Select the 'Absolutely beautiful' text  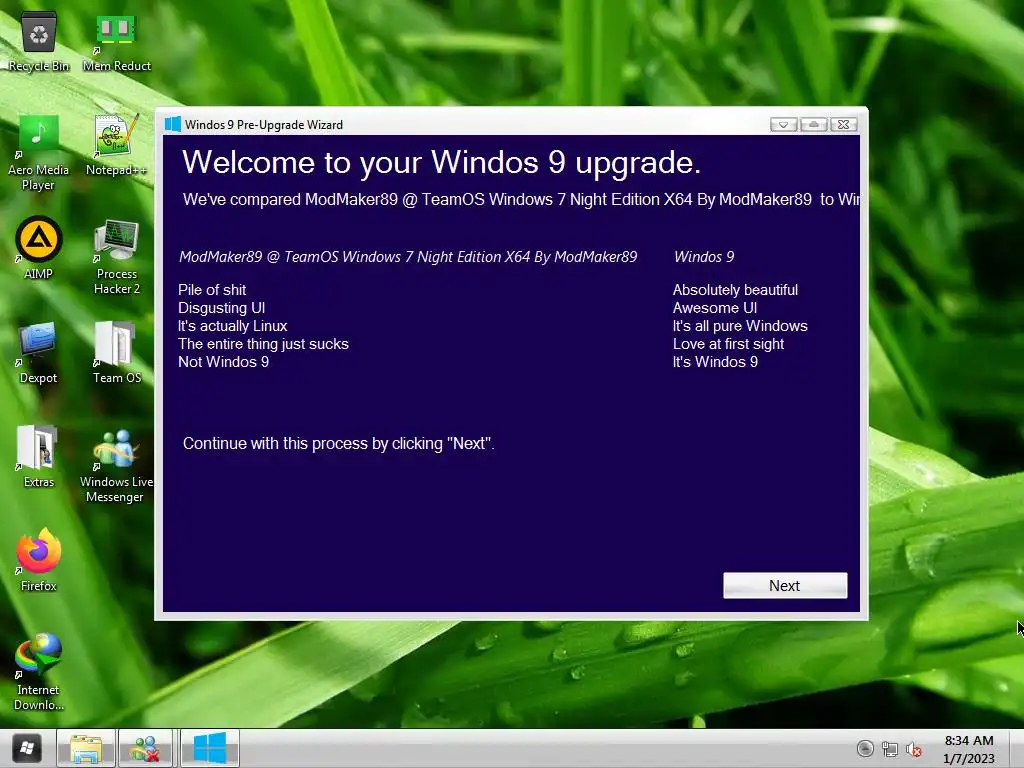click(735, 290)
